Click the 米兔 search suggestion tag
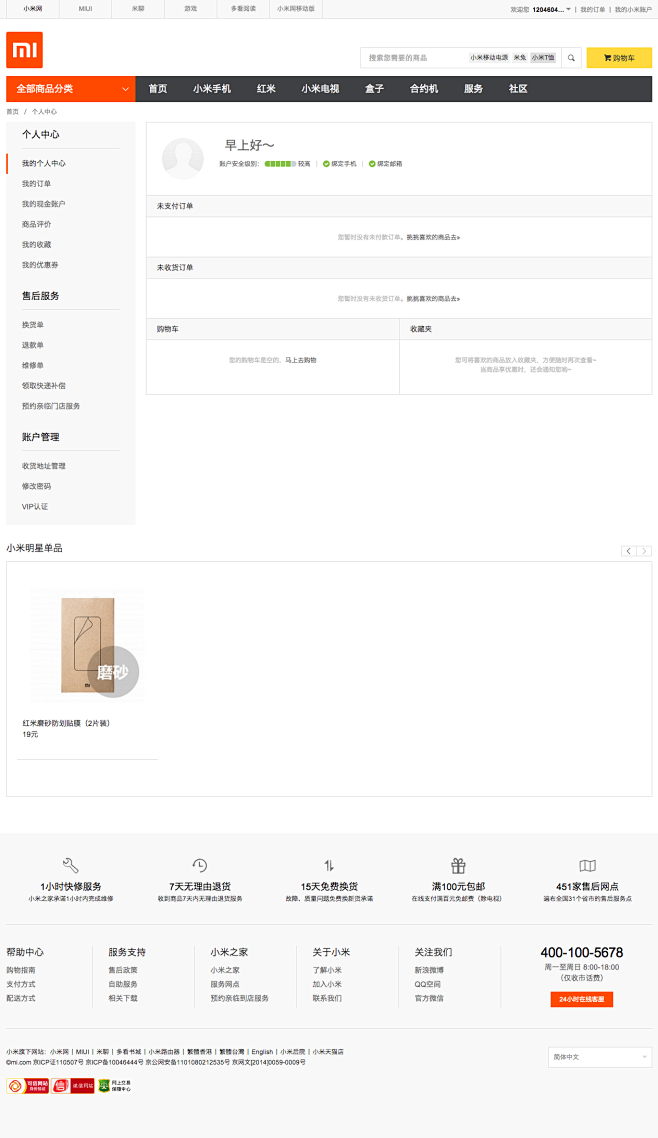The height and width of the screenshot is (1138, 658). pos(520,57)
